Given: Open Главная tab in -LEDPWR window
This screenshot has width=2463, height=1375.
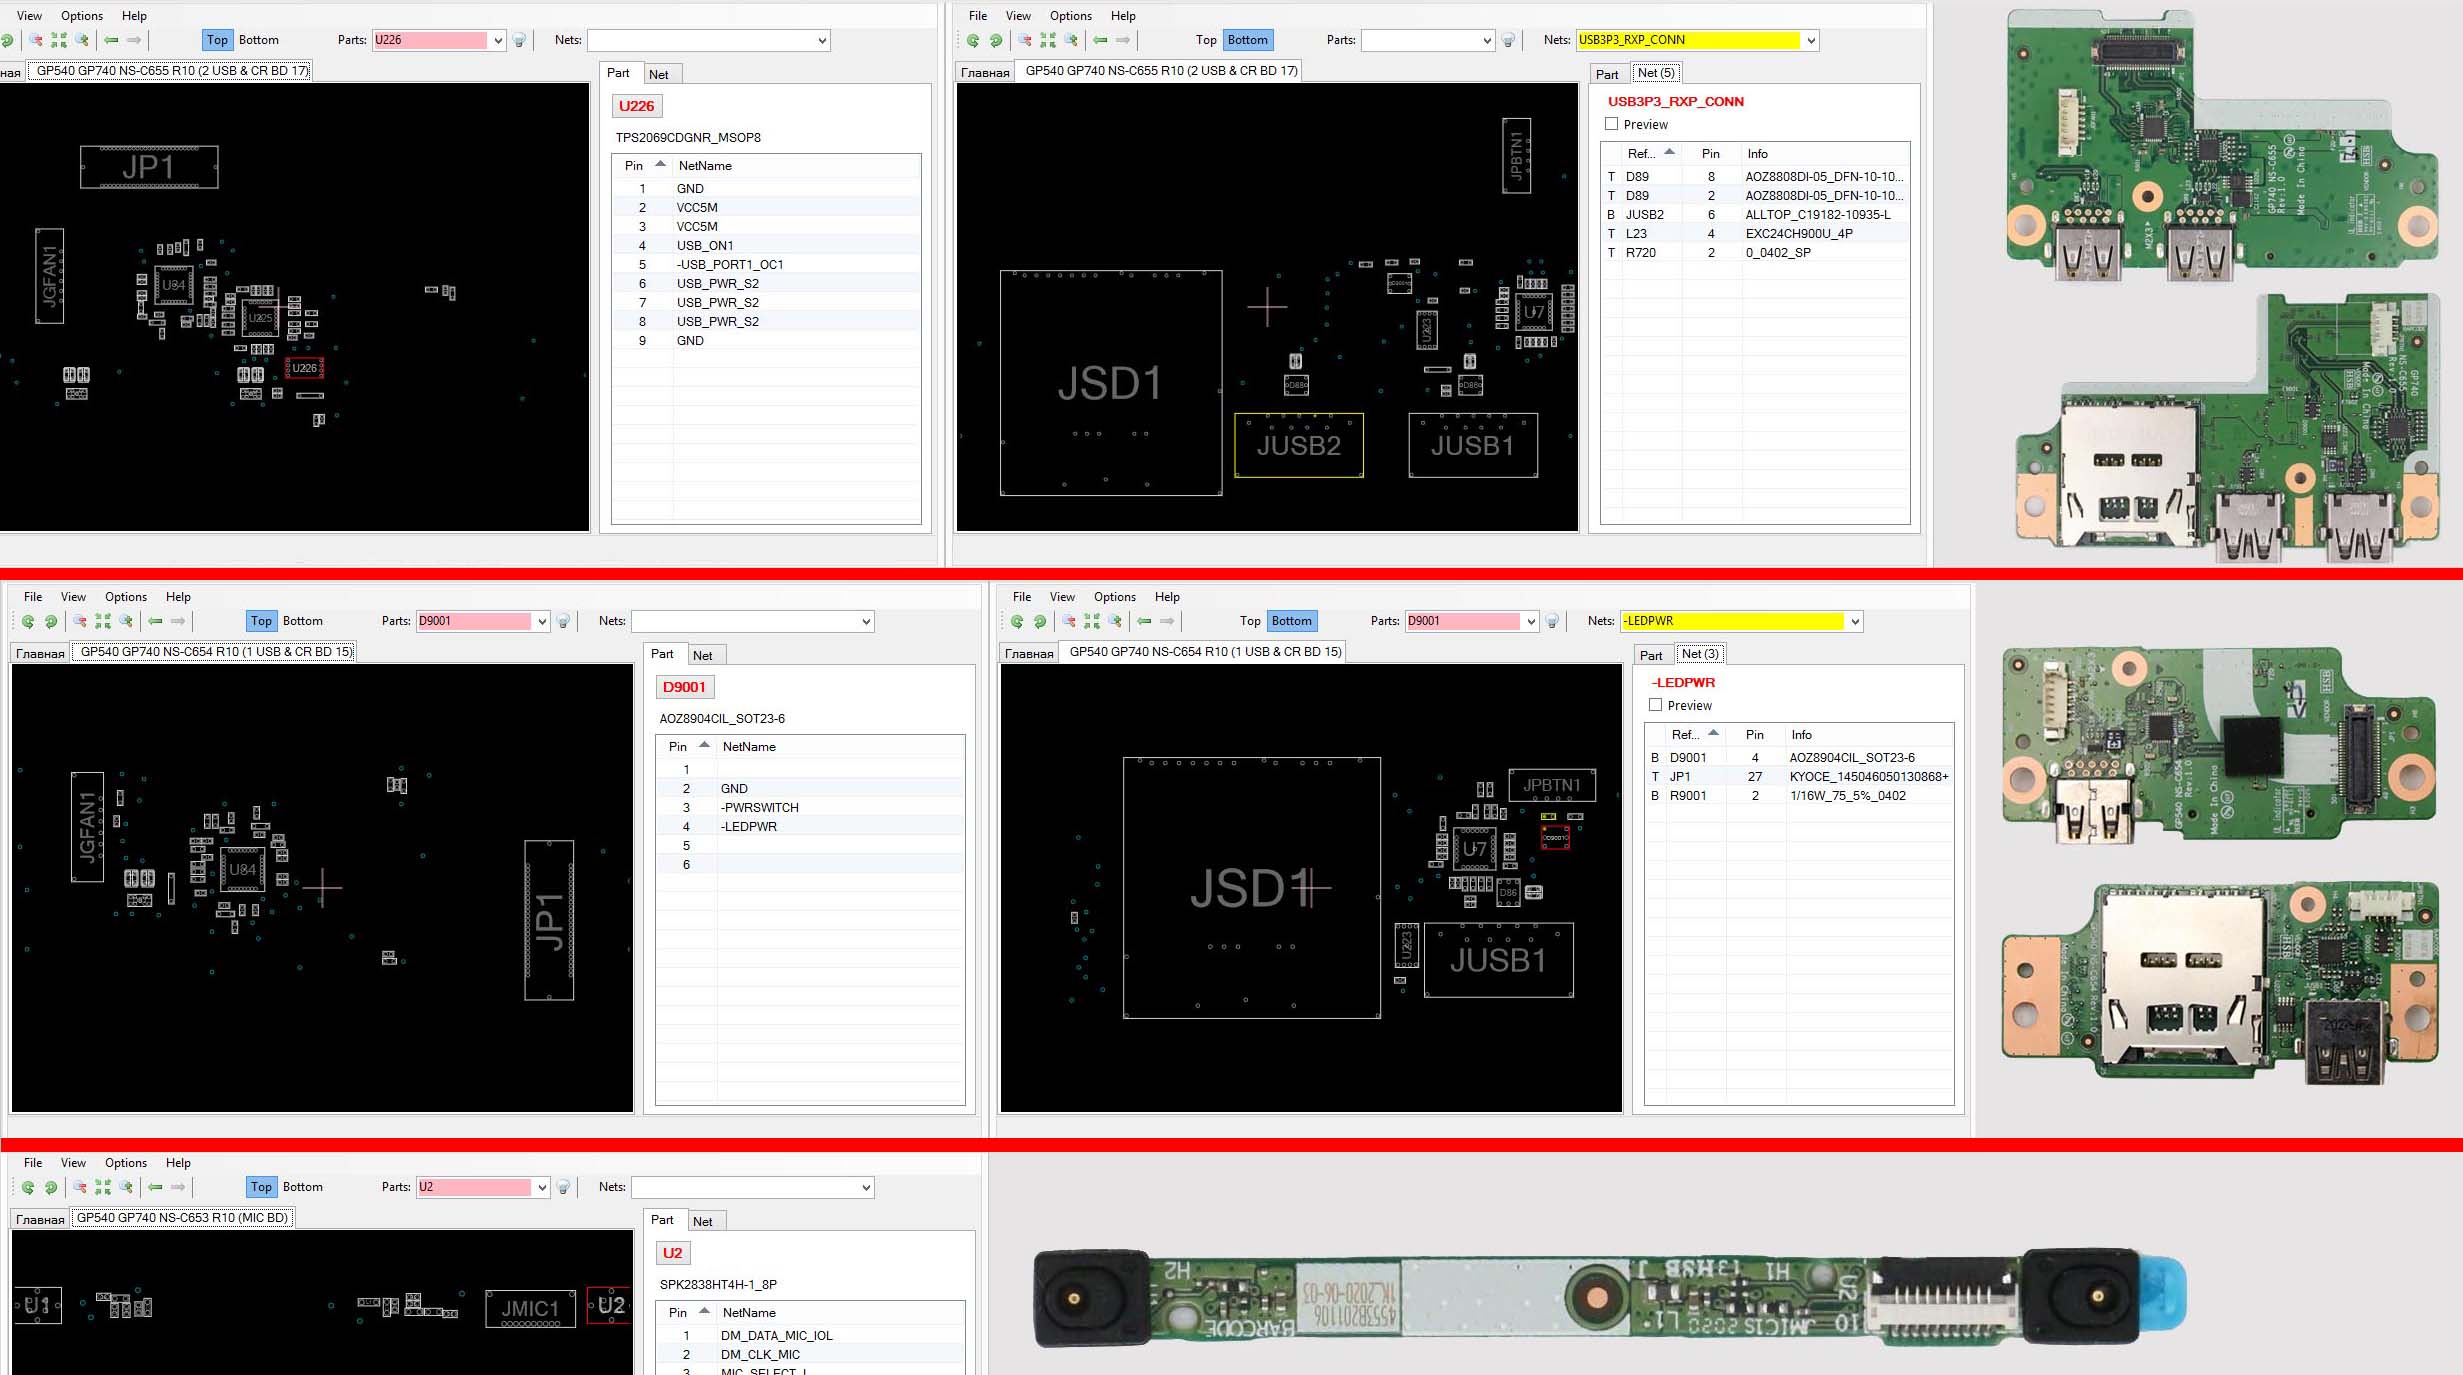Looking at the screenshot, I should pyautogui.click(x=1029, y=653).
